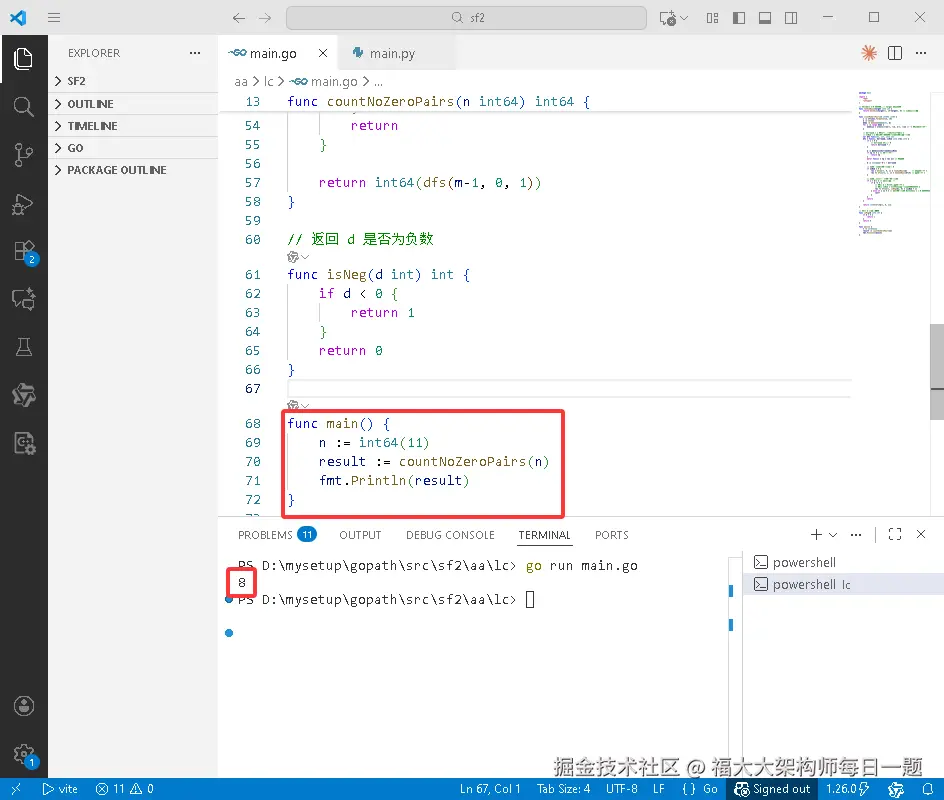The width and height of the screenshot is (944, 800).
Task: Toggle primary side bar visibility
Action: (x=739, y=18)
